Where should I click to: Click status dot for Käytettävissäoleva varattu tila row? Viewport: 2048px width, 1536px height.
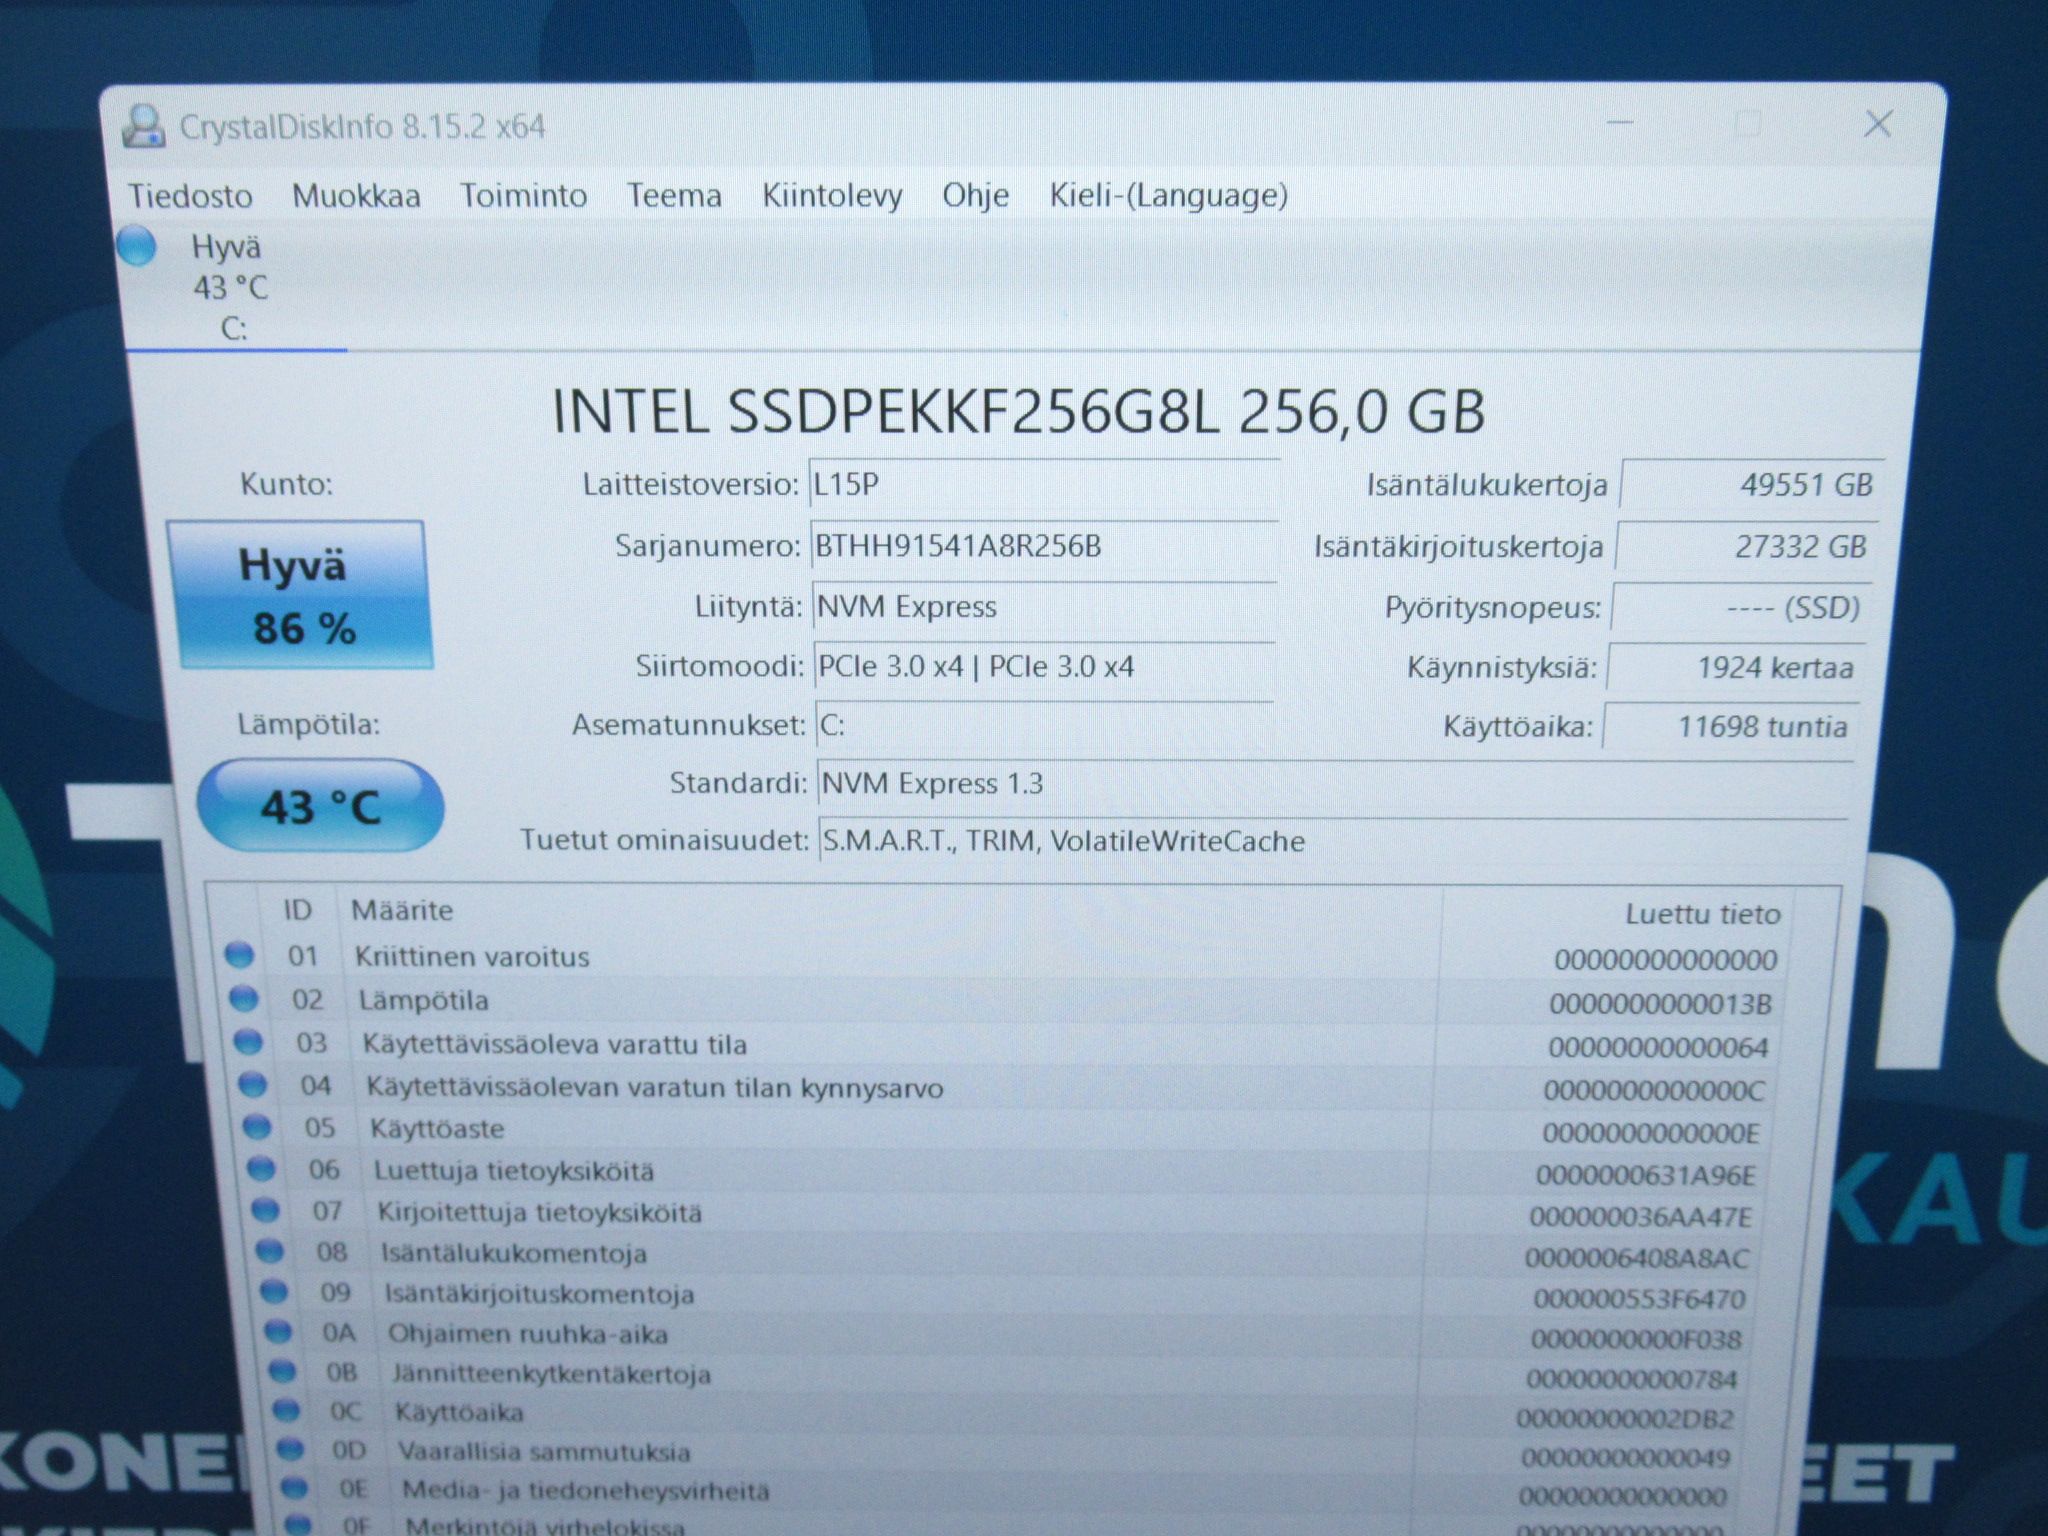click(x=248, y=1042)
